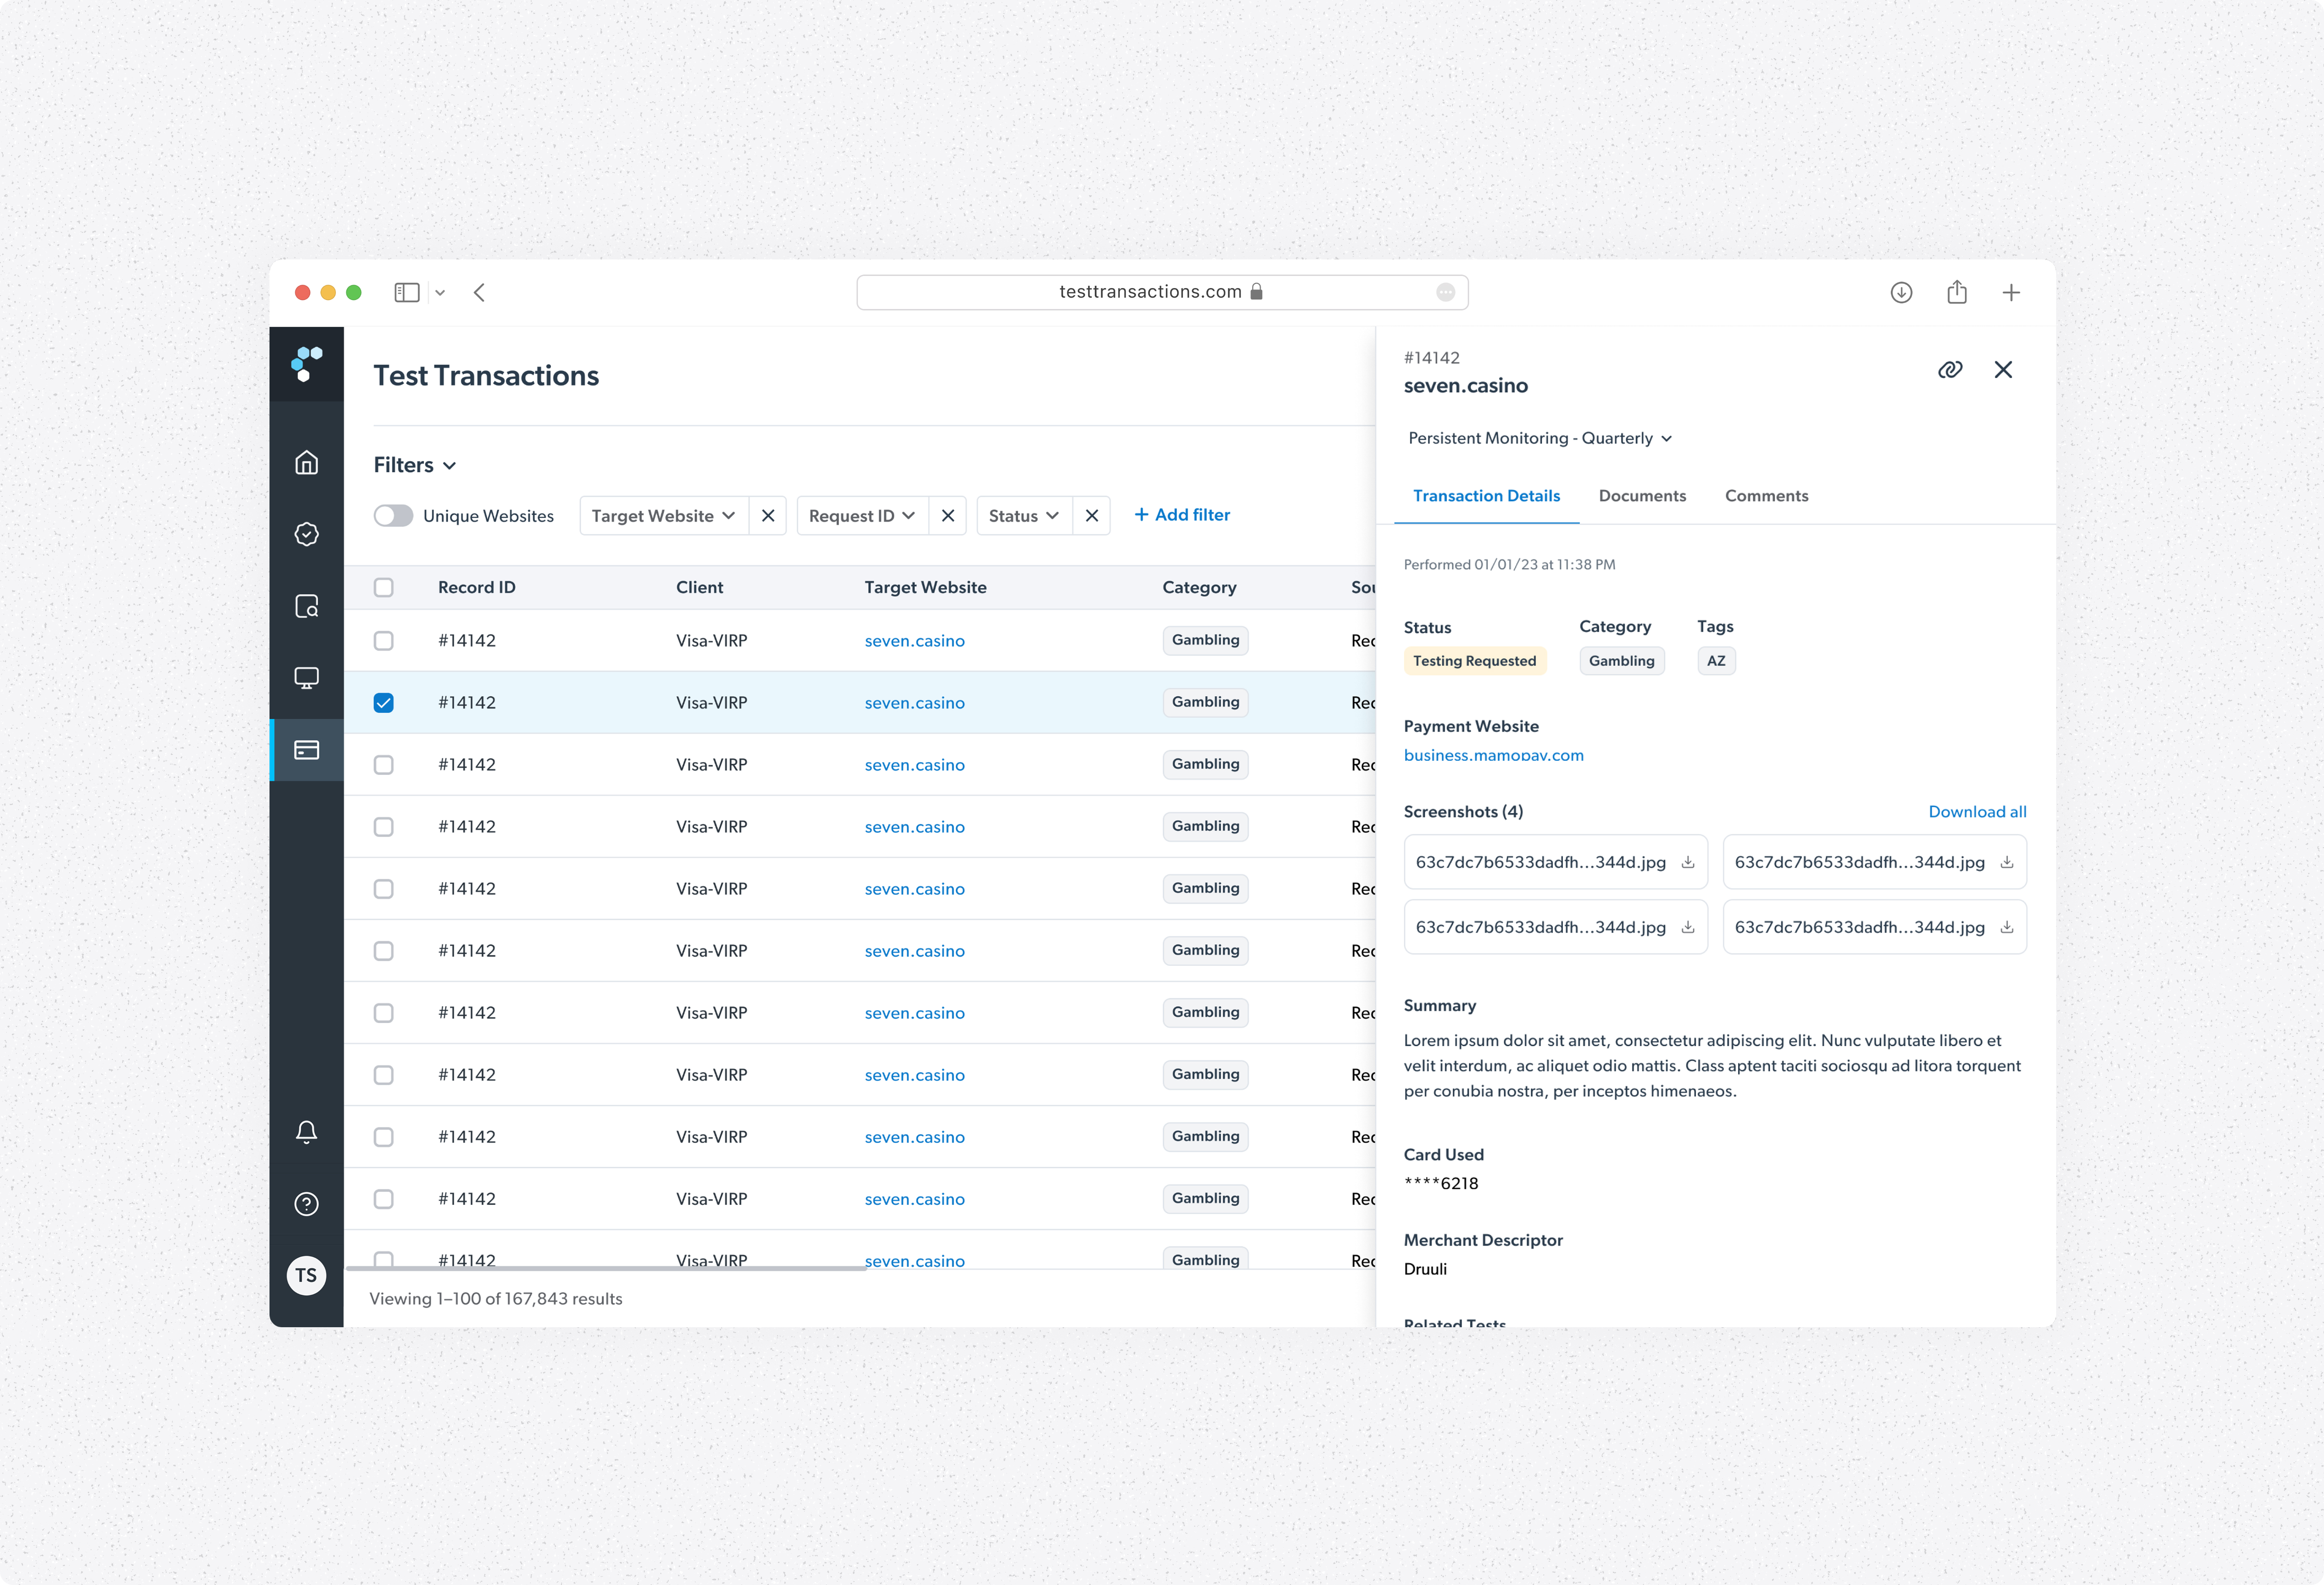The height and width of the screenshot is (1585, 2324).
Task: Check the fourth row's checkbox
Action: [x=384, y=827]
